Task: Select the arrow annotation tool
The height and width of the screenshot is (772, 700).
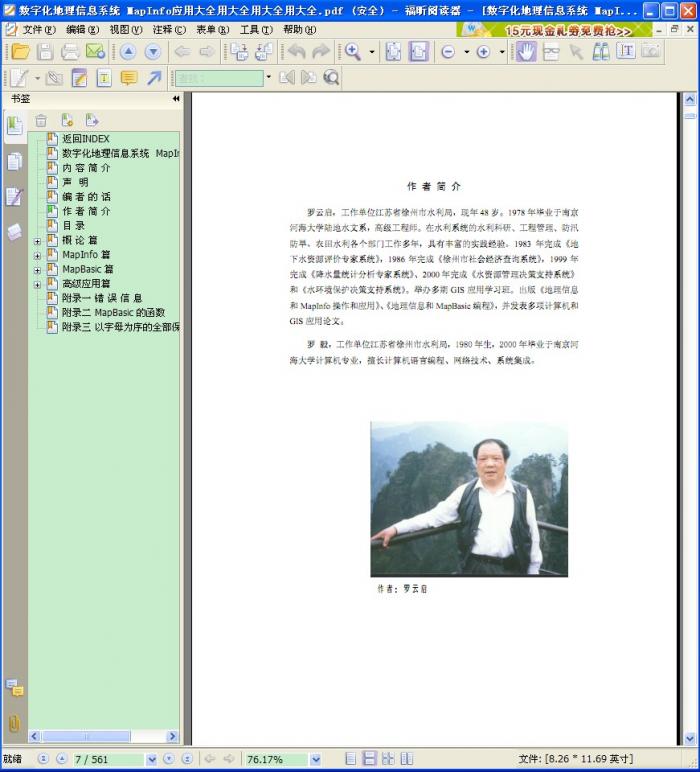Action: pyautogui.click(x=154, y=78)
